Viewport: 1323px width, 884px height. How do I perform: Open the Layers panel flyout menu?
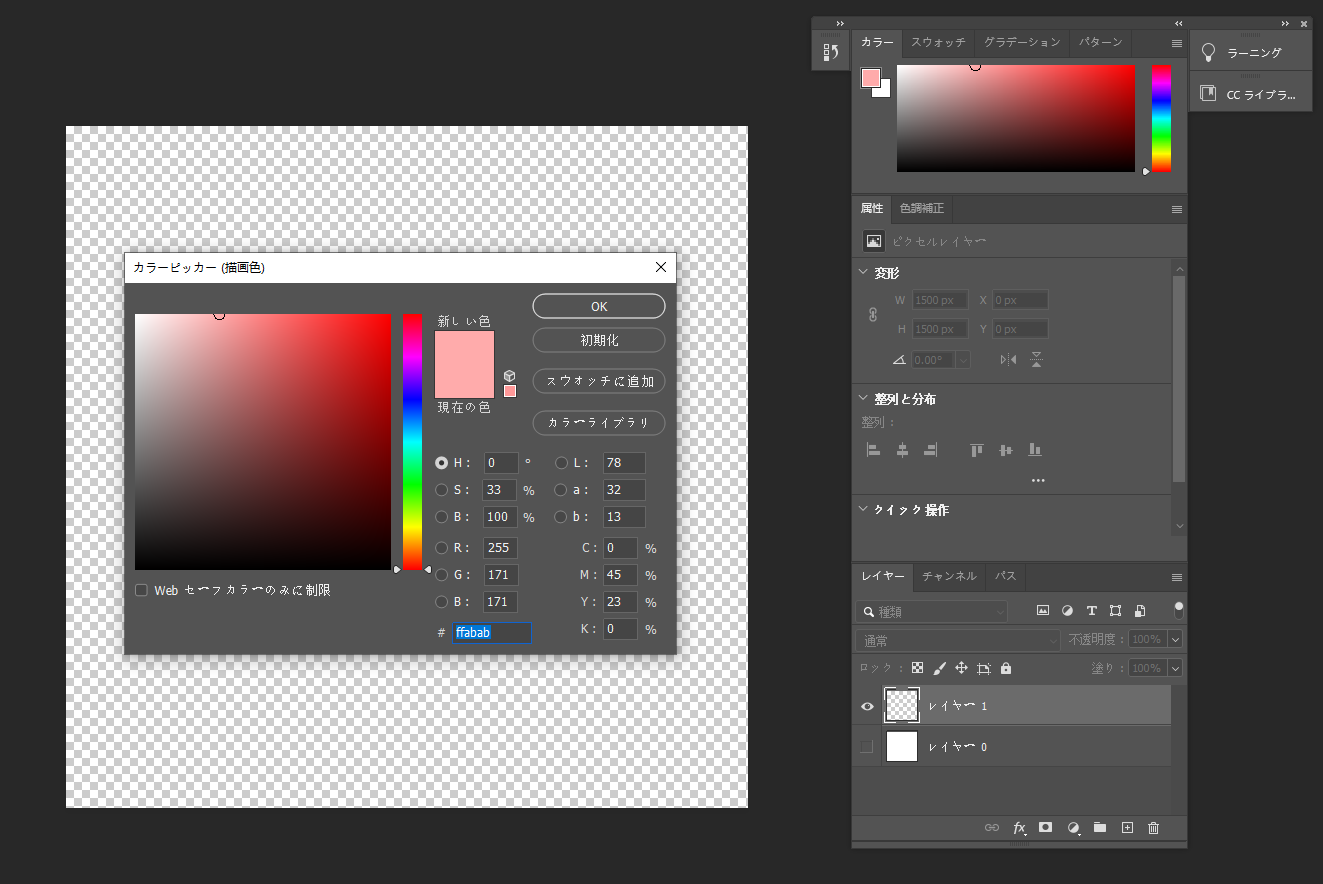pos(1177,577)
